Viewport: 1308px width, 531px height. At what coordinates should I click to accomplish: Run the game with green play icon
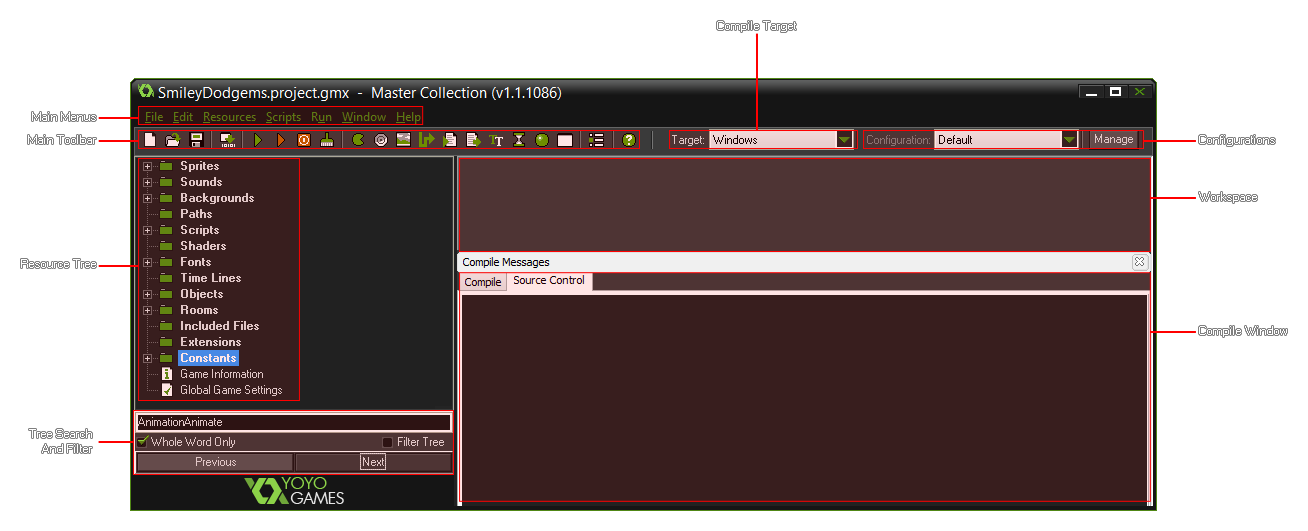[258, 140]
